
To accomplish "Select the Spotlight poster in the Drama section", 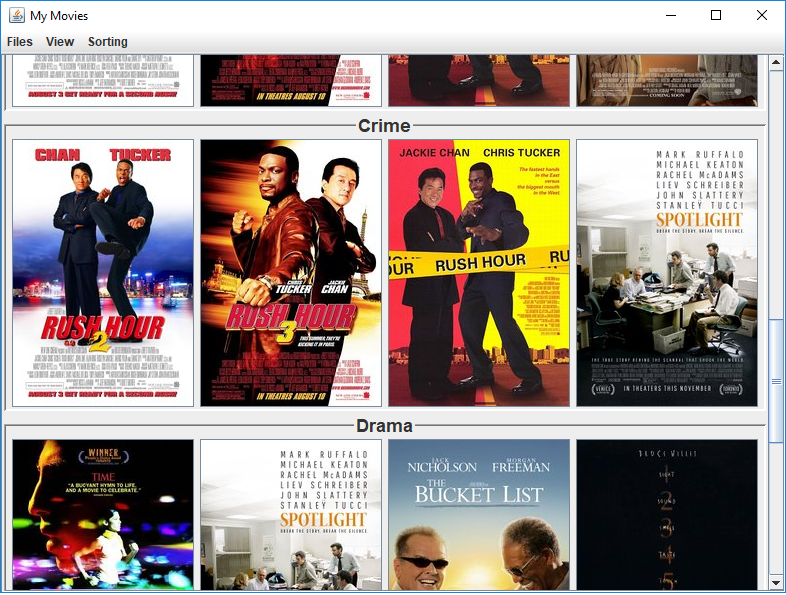I will (x=291, y=515).
